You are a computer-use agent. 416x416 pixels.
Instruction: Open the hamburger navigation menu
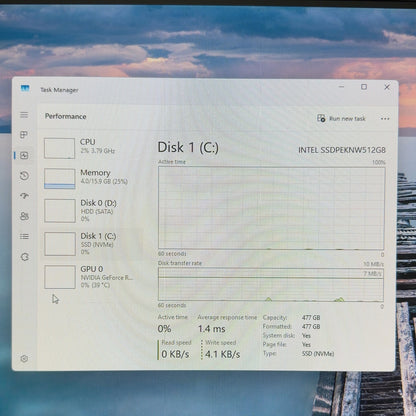(x=24, y=115)
